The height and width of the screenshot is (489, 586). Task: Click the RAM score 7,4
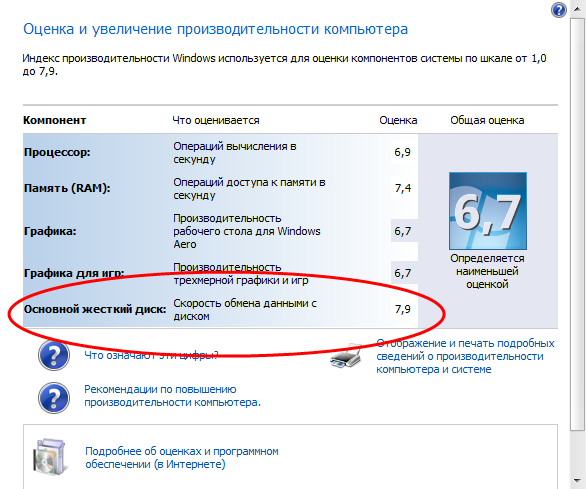[x=403, y=188]
